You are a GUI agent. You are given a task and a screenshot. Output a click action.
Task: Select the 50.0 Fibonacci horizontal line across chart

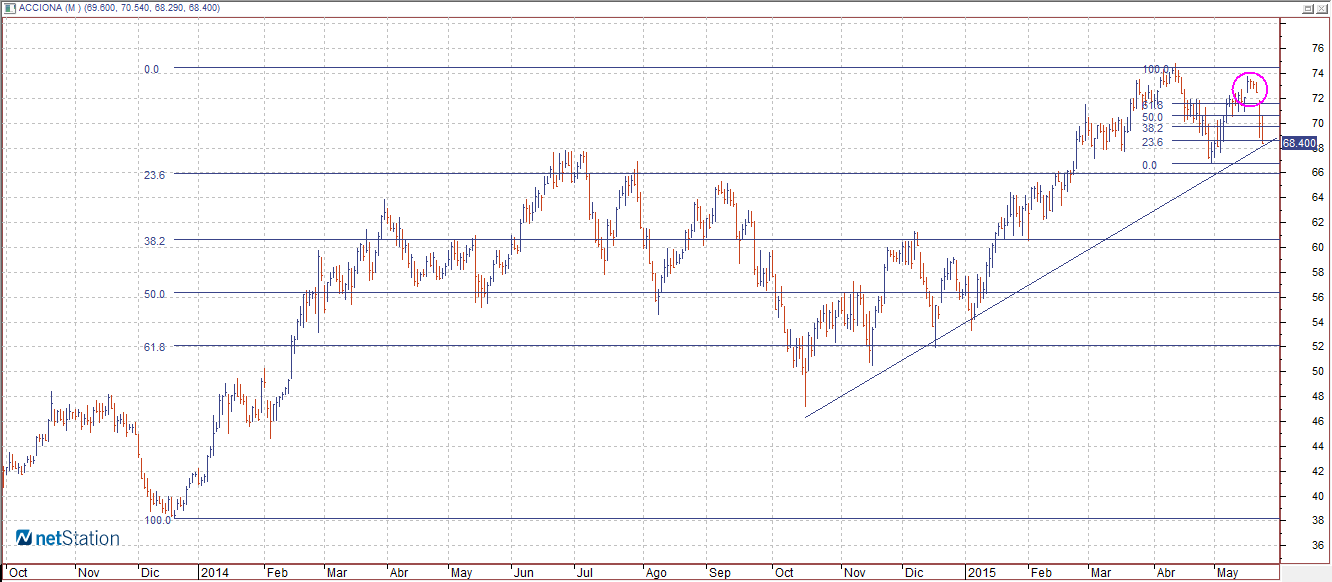coord(727,293)
